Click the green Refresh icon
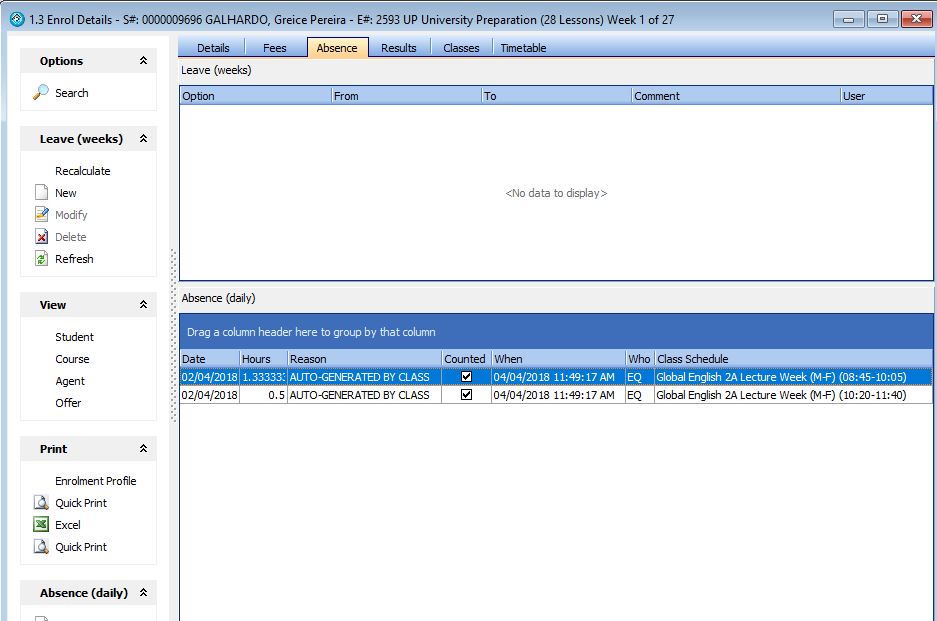The height and width of the screenshot is (621, 937). [x=41, y=259]
